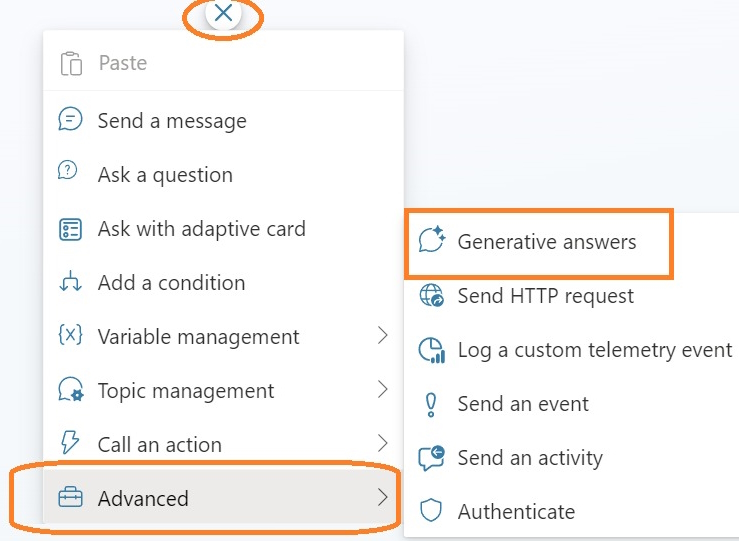739x541 pixels.
Task: Click the Topic management gear bubble icon
Action: click(x=70, y=390)
